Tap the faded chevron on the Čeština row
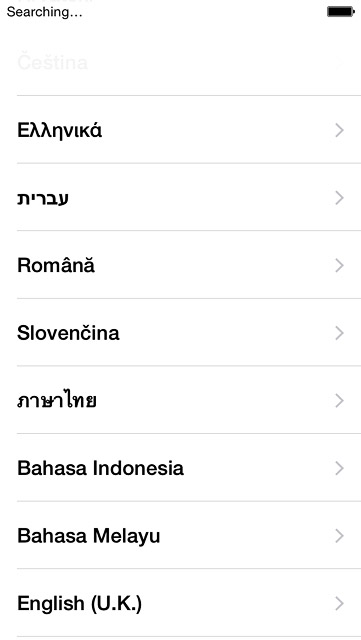Viewport: 361px width, 640px height. pos(339,63)
